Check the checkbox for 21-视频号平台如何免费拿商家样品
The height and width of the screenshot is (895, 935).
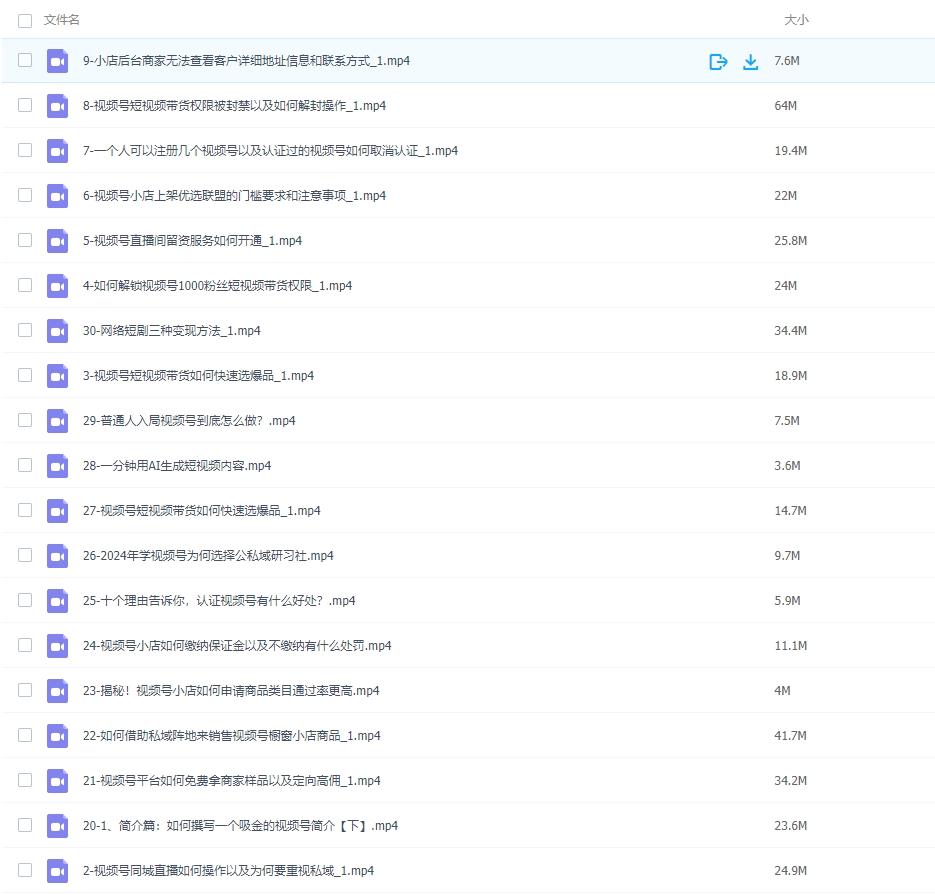point(25,780)
